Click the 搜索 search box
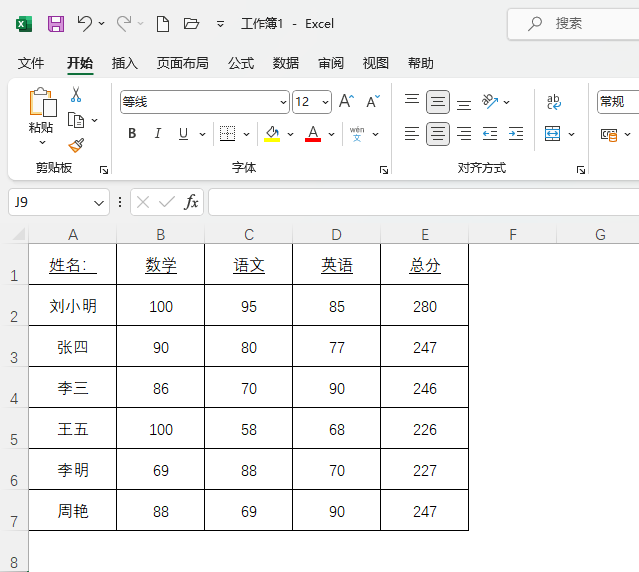The width and height of the screenshot is (639, 572). (x=573, y=24)
